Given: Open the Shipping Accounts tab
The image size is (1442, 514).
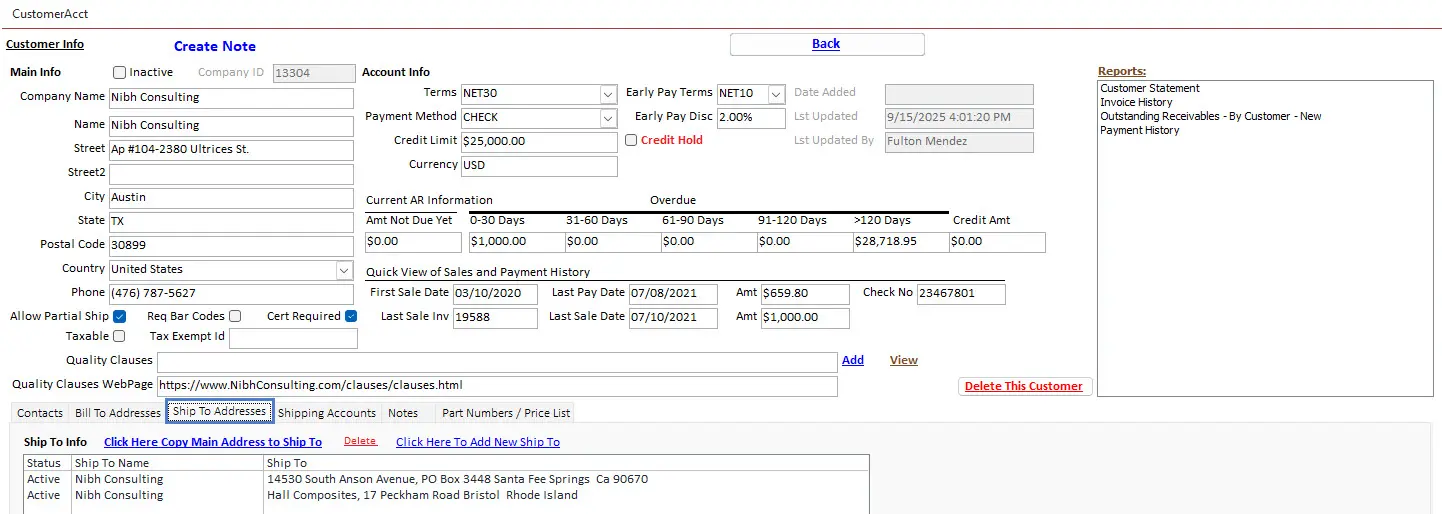Looking at the screenshot, I should [327, 413].
